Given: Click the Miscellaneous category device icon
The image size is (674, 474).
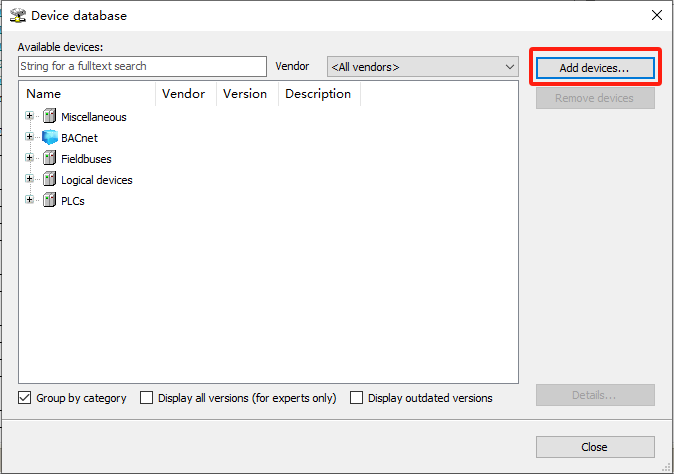Looking at the screenshot, I should click(x=49, y=116).
